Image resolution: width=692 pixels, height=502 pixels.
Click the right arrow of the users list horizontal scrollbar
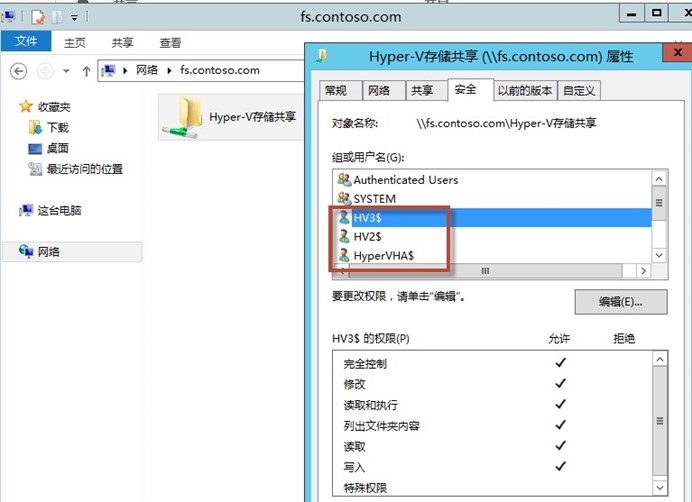tap(643, 271)
